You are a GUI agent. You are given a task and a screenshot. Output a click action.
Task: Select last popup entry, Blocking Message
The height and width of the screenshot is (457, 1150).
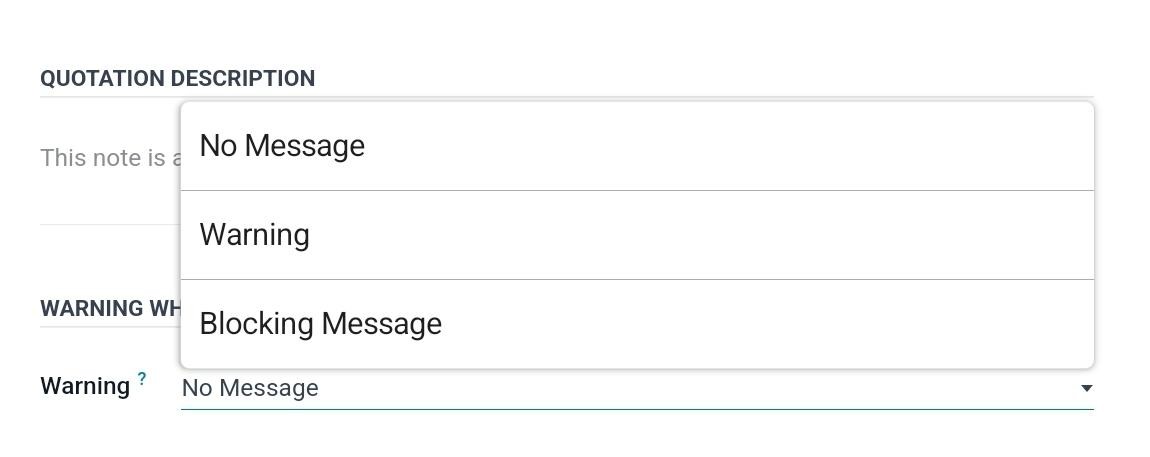click(x=321, y=324)
